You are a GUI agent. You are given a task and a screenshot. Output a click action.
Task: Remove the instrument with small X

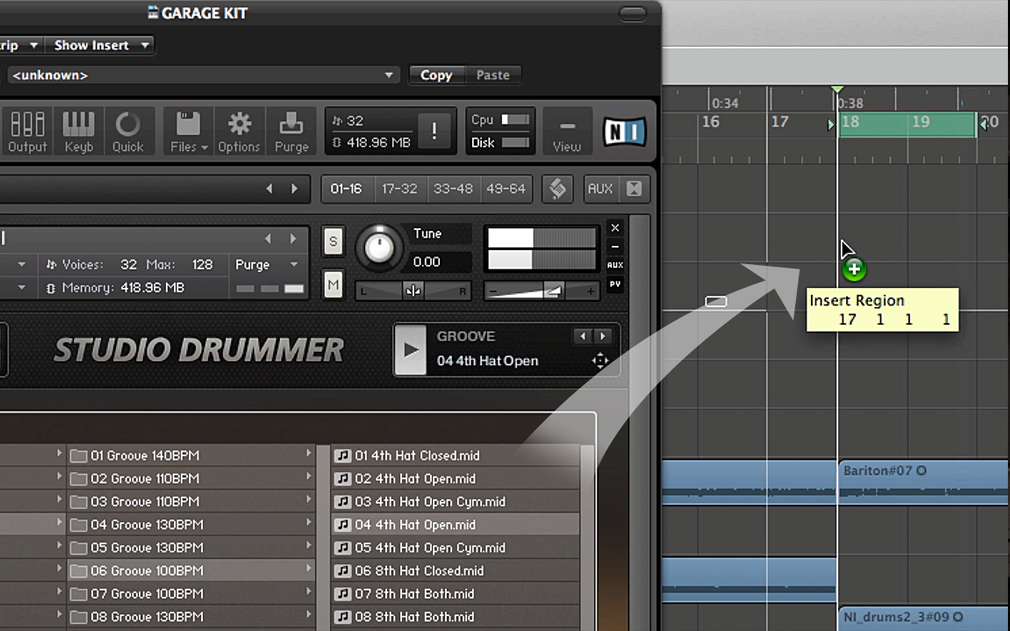point(615,228)
